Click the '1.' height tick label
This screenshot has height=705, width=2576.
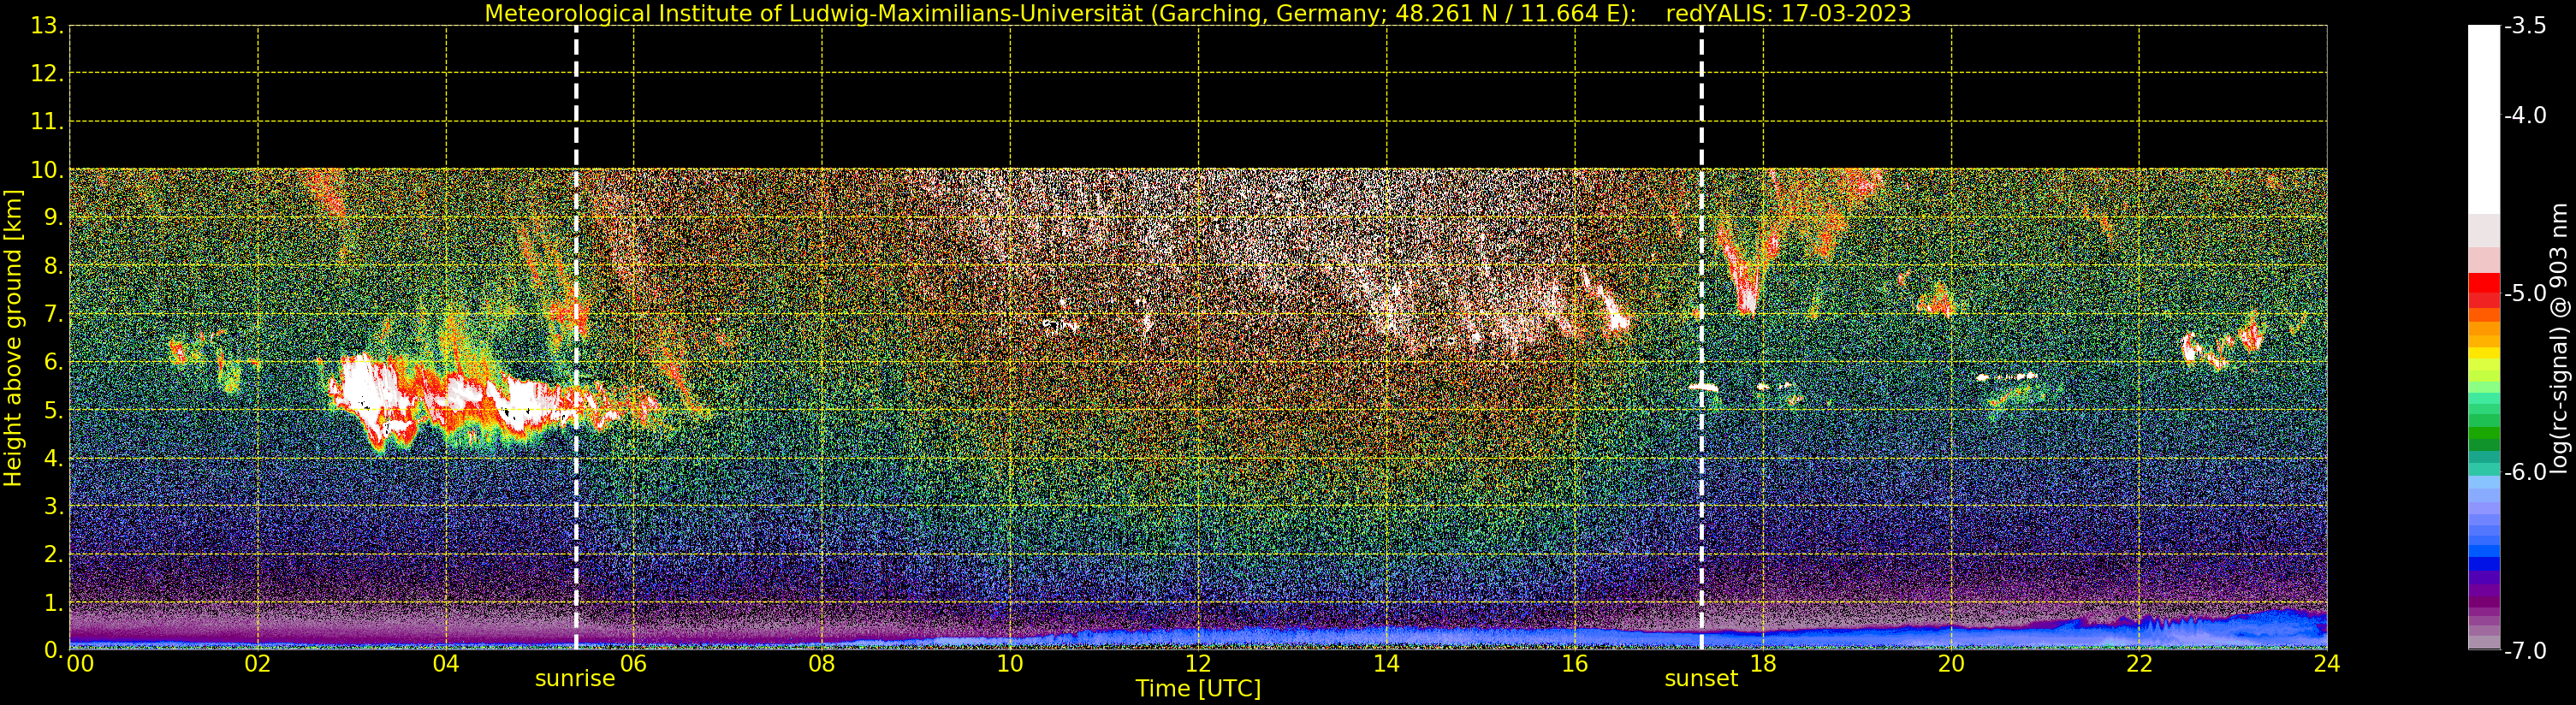pos(54,603)
